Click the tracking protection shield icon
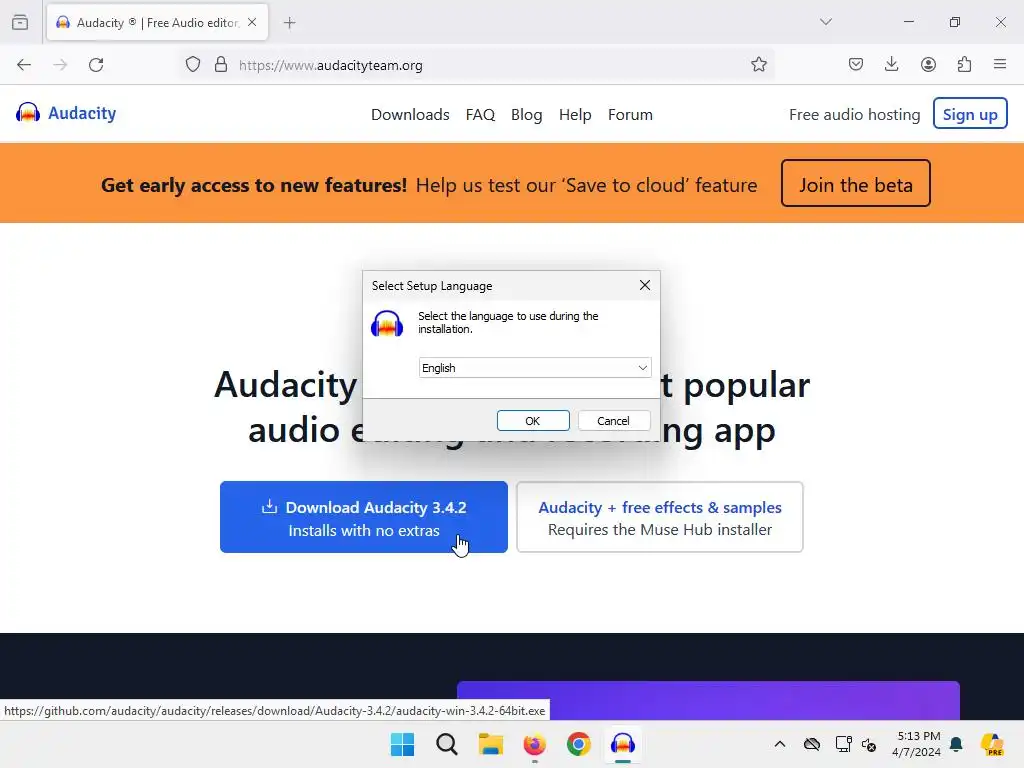 (193, 65)
